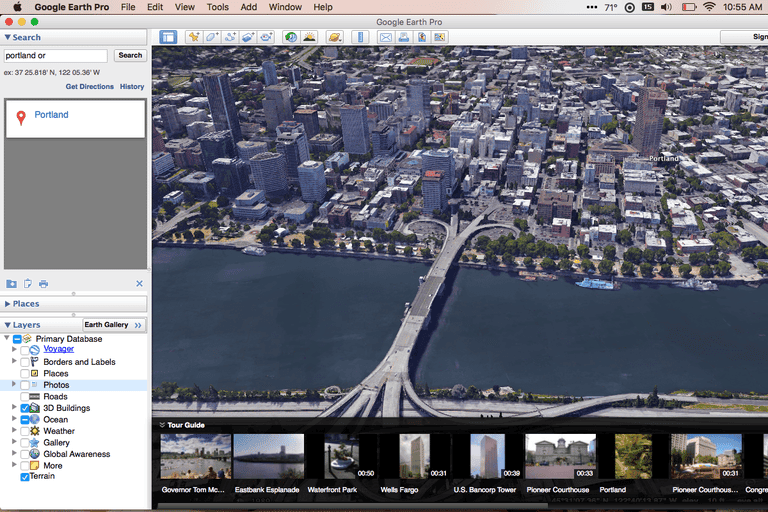Play the Eastbank Esplanade tour thumbnail
768x512 pixels.
[268, 456]
